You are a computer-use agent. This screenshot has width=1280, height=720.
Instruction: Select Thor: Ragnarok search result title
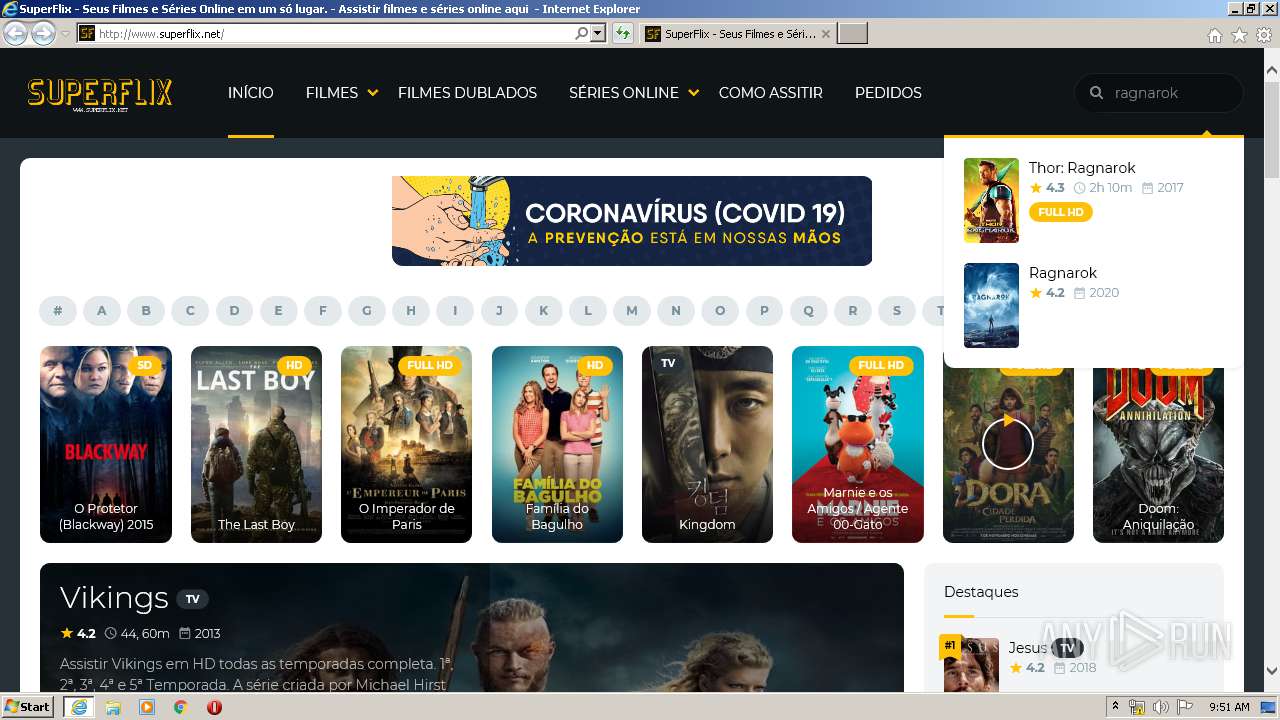pyautogui.click(x=1082, y=168)
